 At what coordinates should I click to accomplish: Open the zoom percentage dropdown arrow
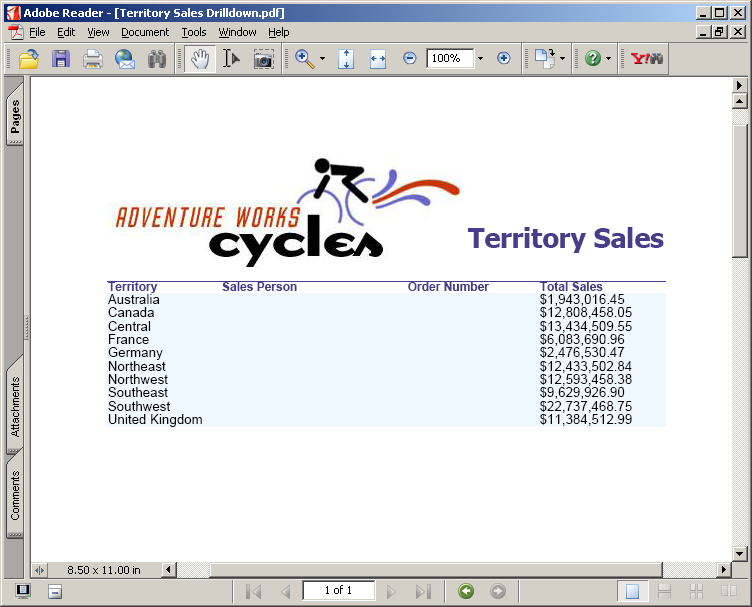[480, 59]
